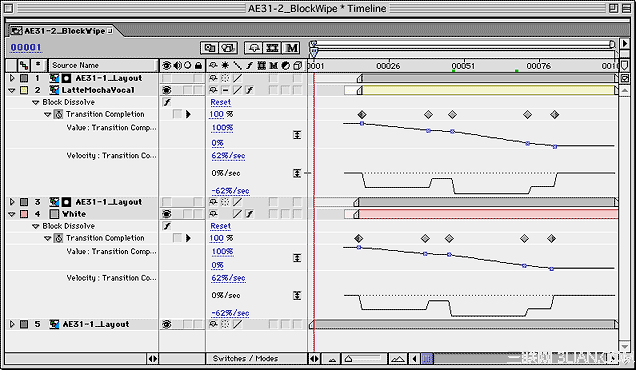Select first keyframe of LatteMochaVocal Transition Completion

pos(362,115)
